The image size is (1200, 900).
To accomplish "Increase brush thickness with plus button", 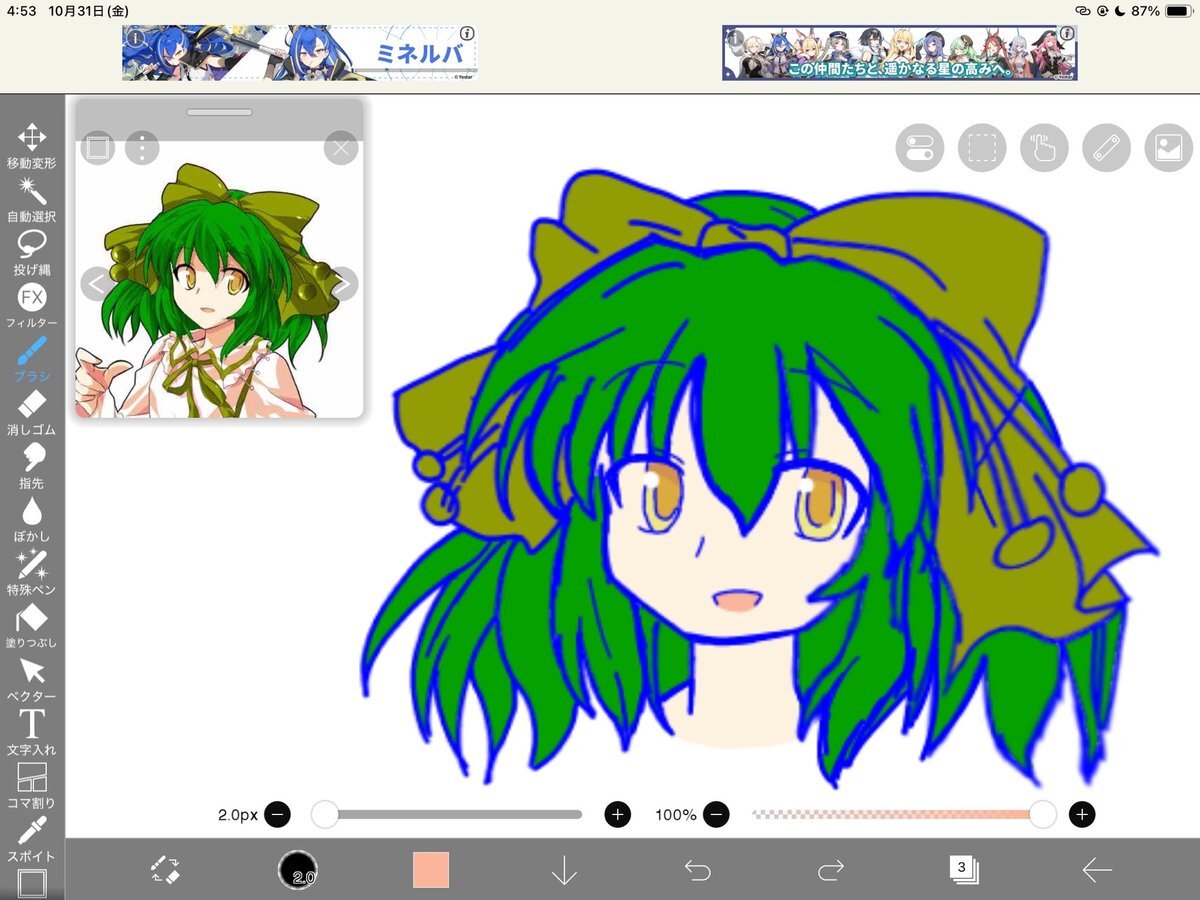I will pyautogui.click(x=618, y=815).
